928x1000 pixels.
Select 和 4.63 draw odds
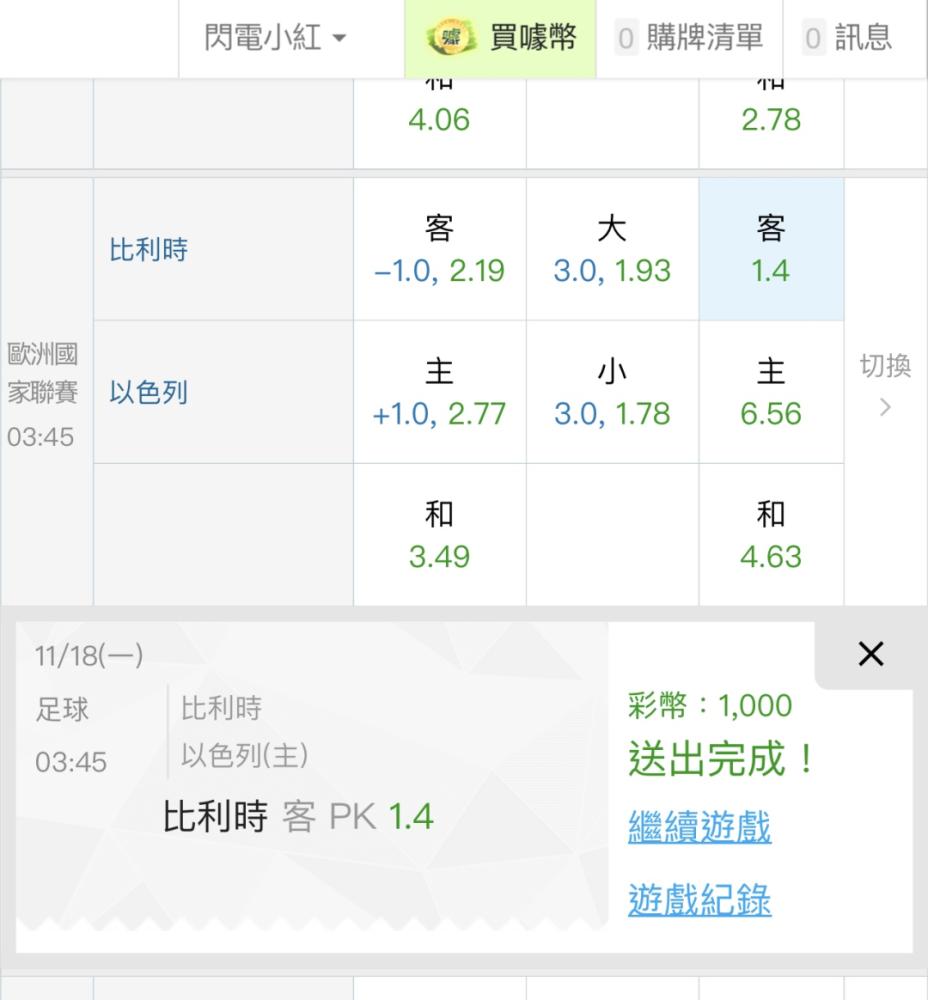pyautogui.click(x=771, y=535)
